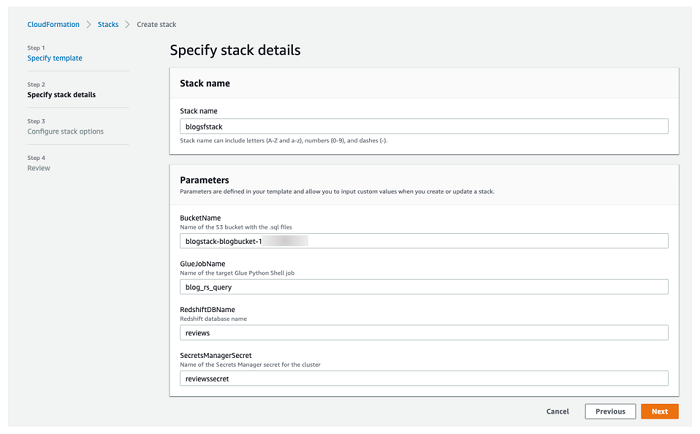Focus the Stack name field containing blogsfstack

pos(423,127)
